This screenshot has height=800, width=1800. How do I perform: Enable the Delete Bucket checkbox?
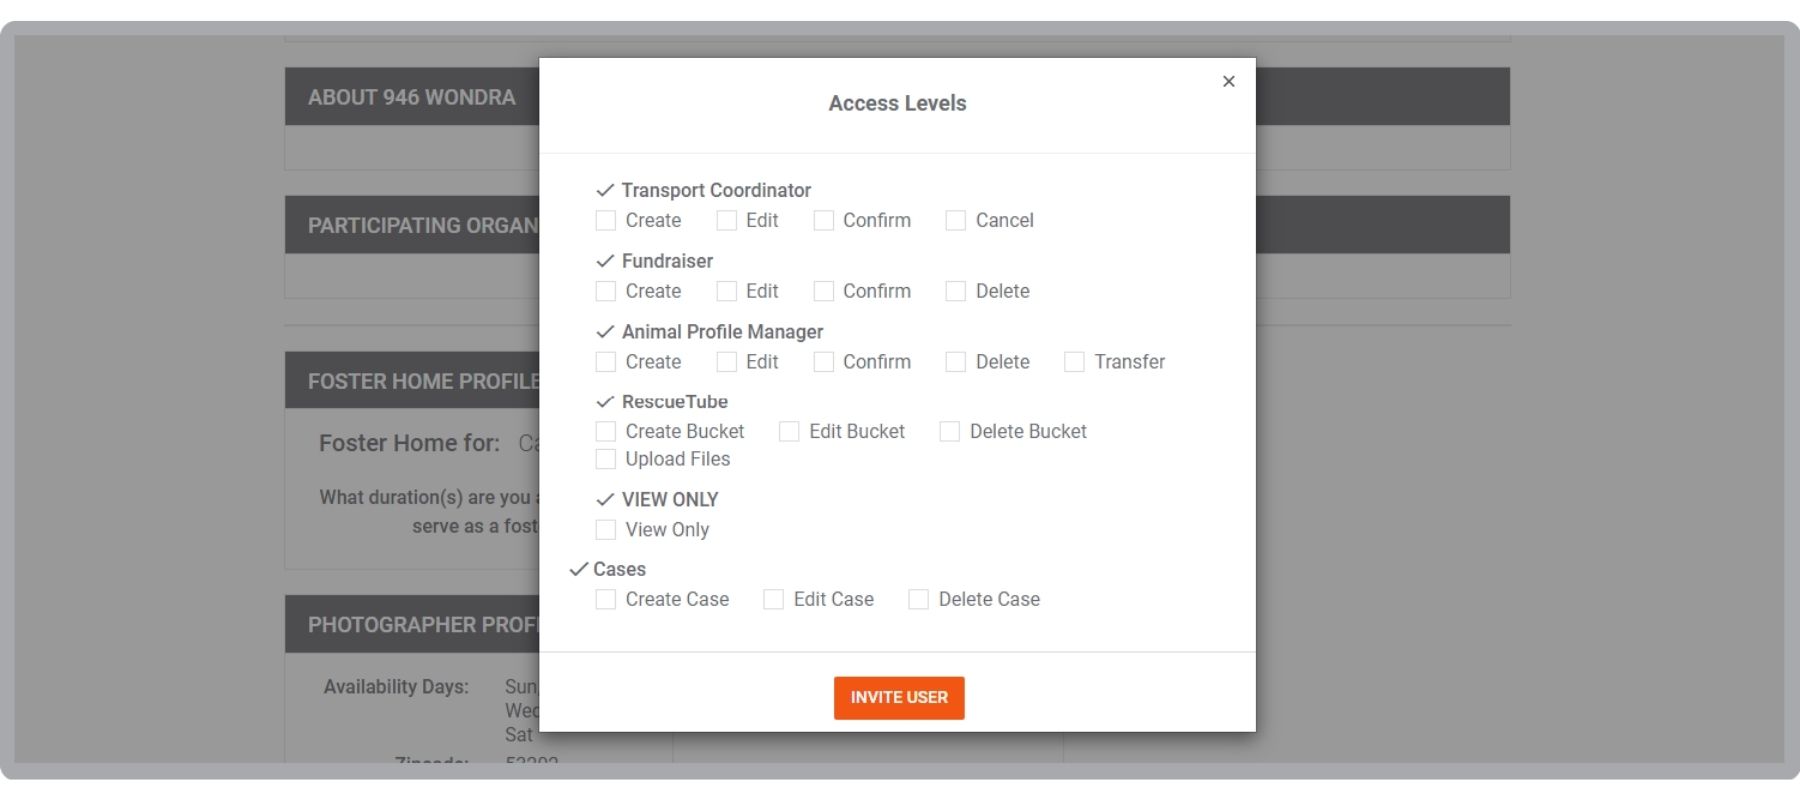pyautogui.click(x=950, y=431)
